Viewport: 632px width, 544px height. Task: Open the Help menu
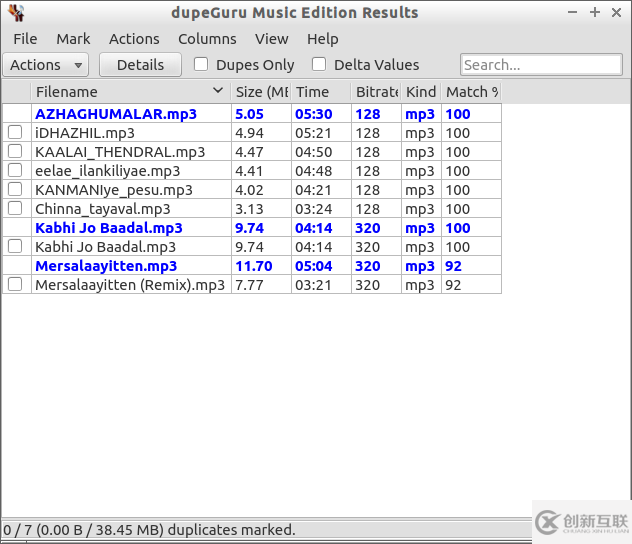point(322,39)
